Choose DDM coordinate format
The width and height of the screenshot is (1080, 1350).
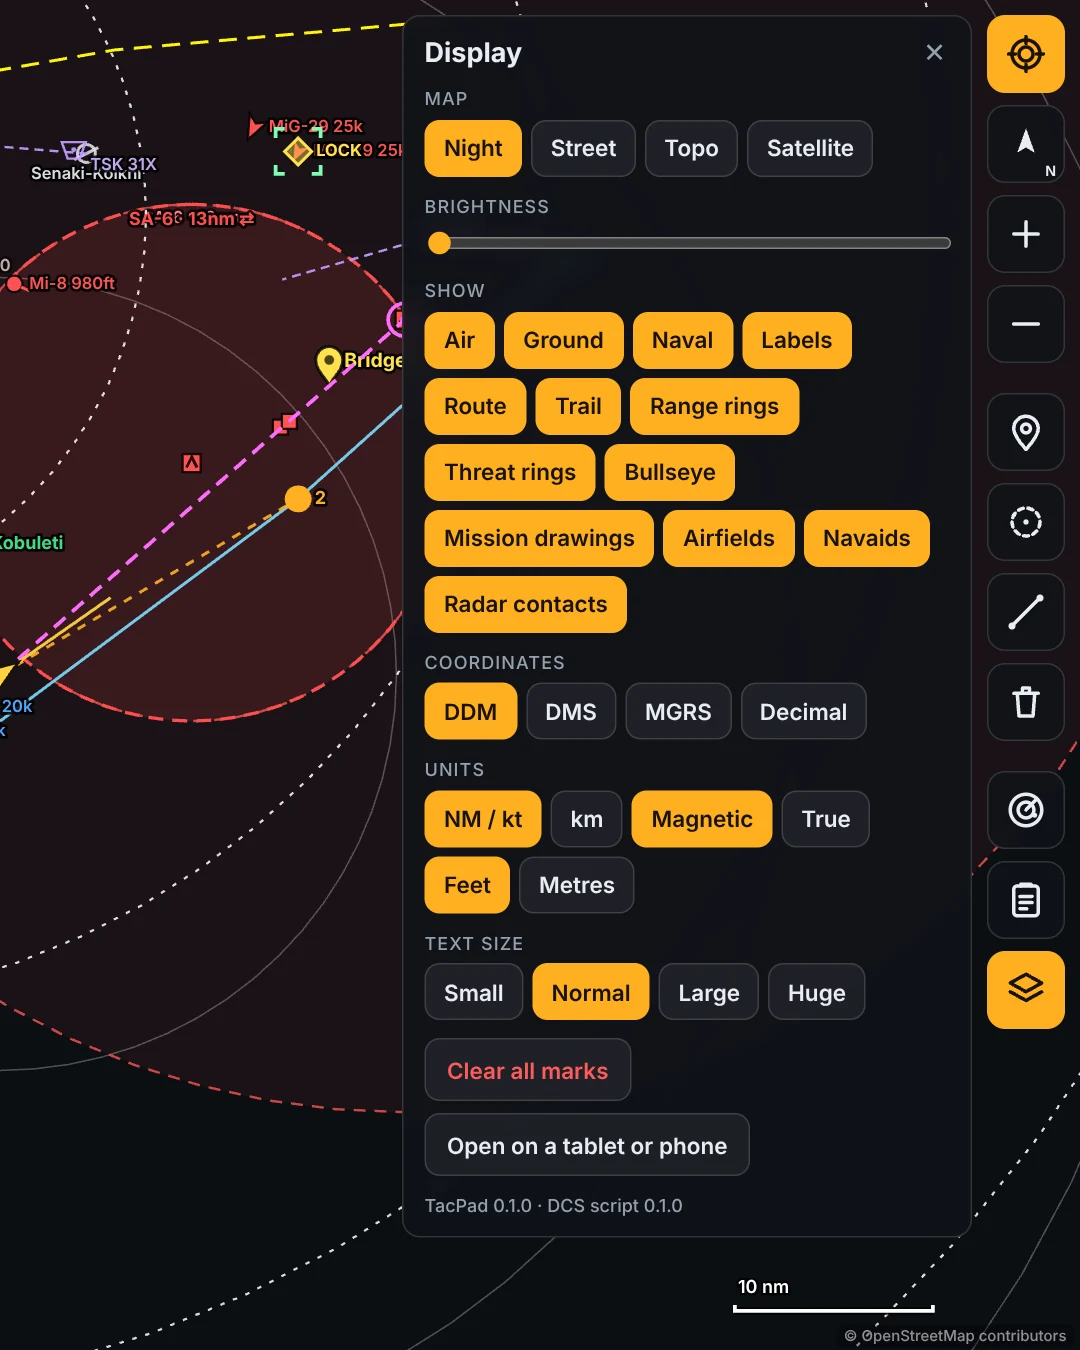coord(471,711)
